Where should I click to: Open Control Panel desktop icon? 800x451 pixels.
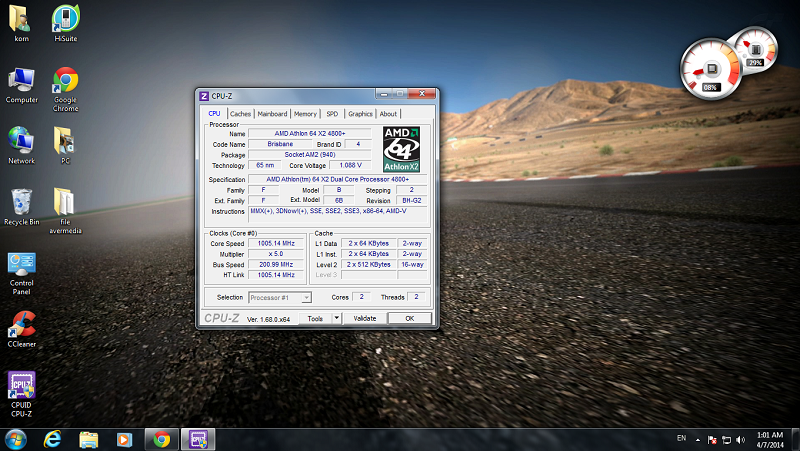pos(21,273)
